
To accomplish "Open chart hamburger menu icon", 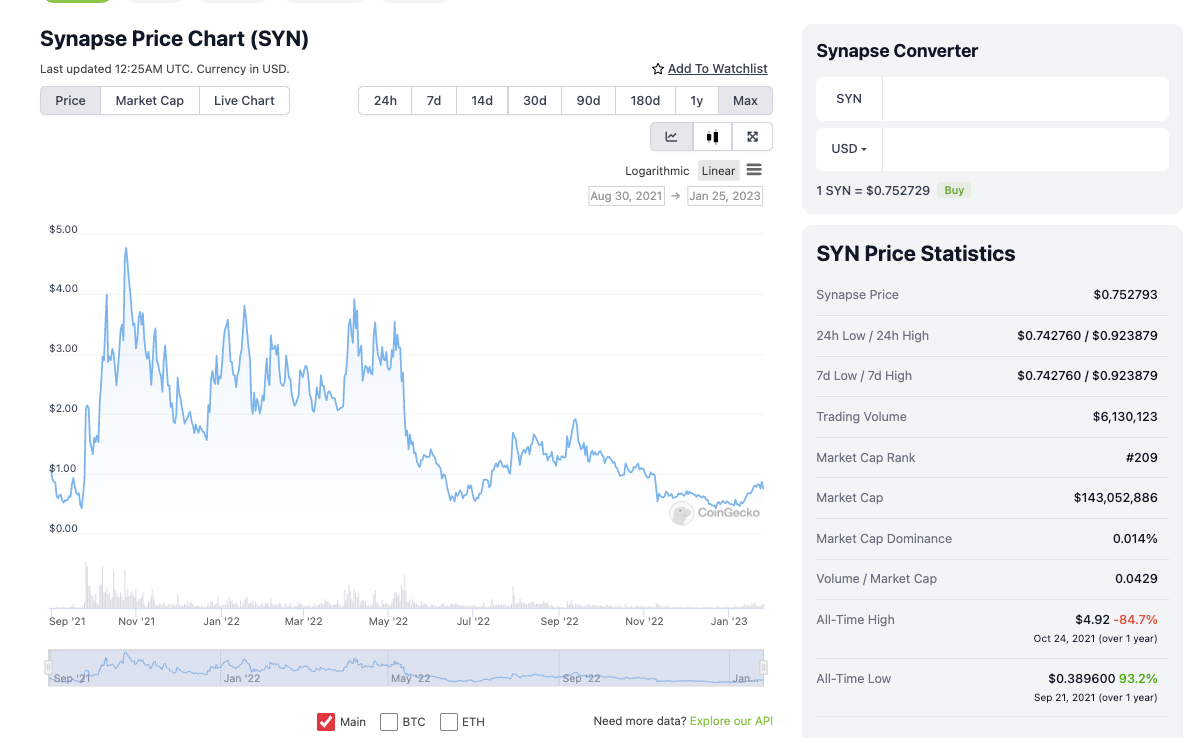I will click(754, 170).
